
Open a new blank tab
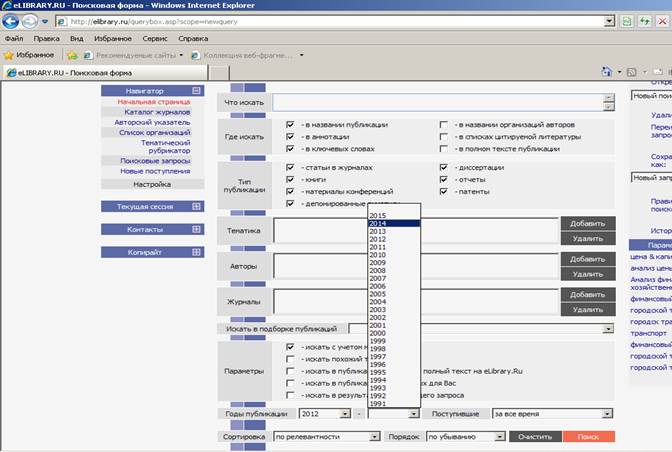(x=219, y=73)
